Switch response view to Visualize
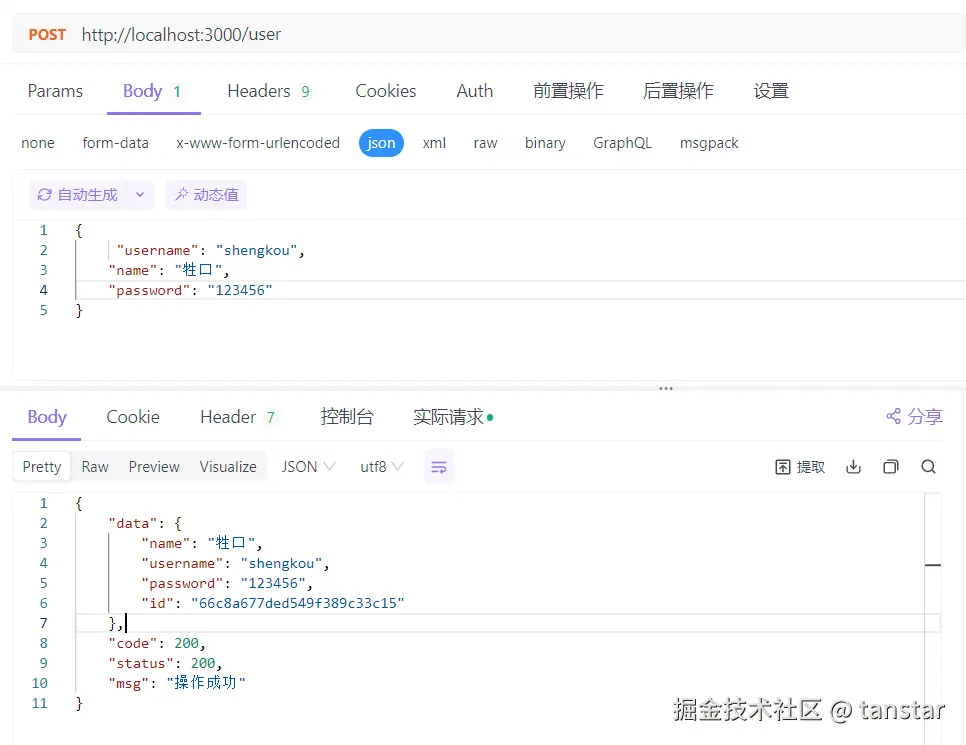 click(x=228, y=467)
